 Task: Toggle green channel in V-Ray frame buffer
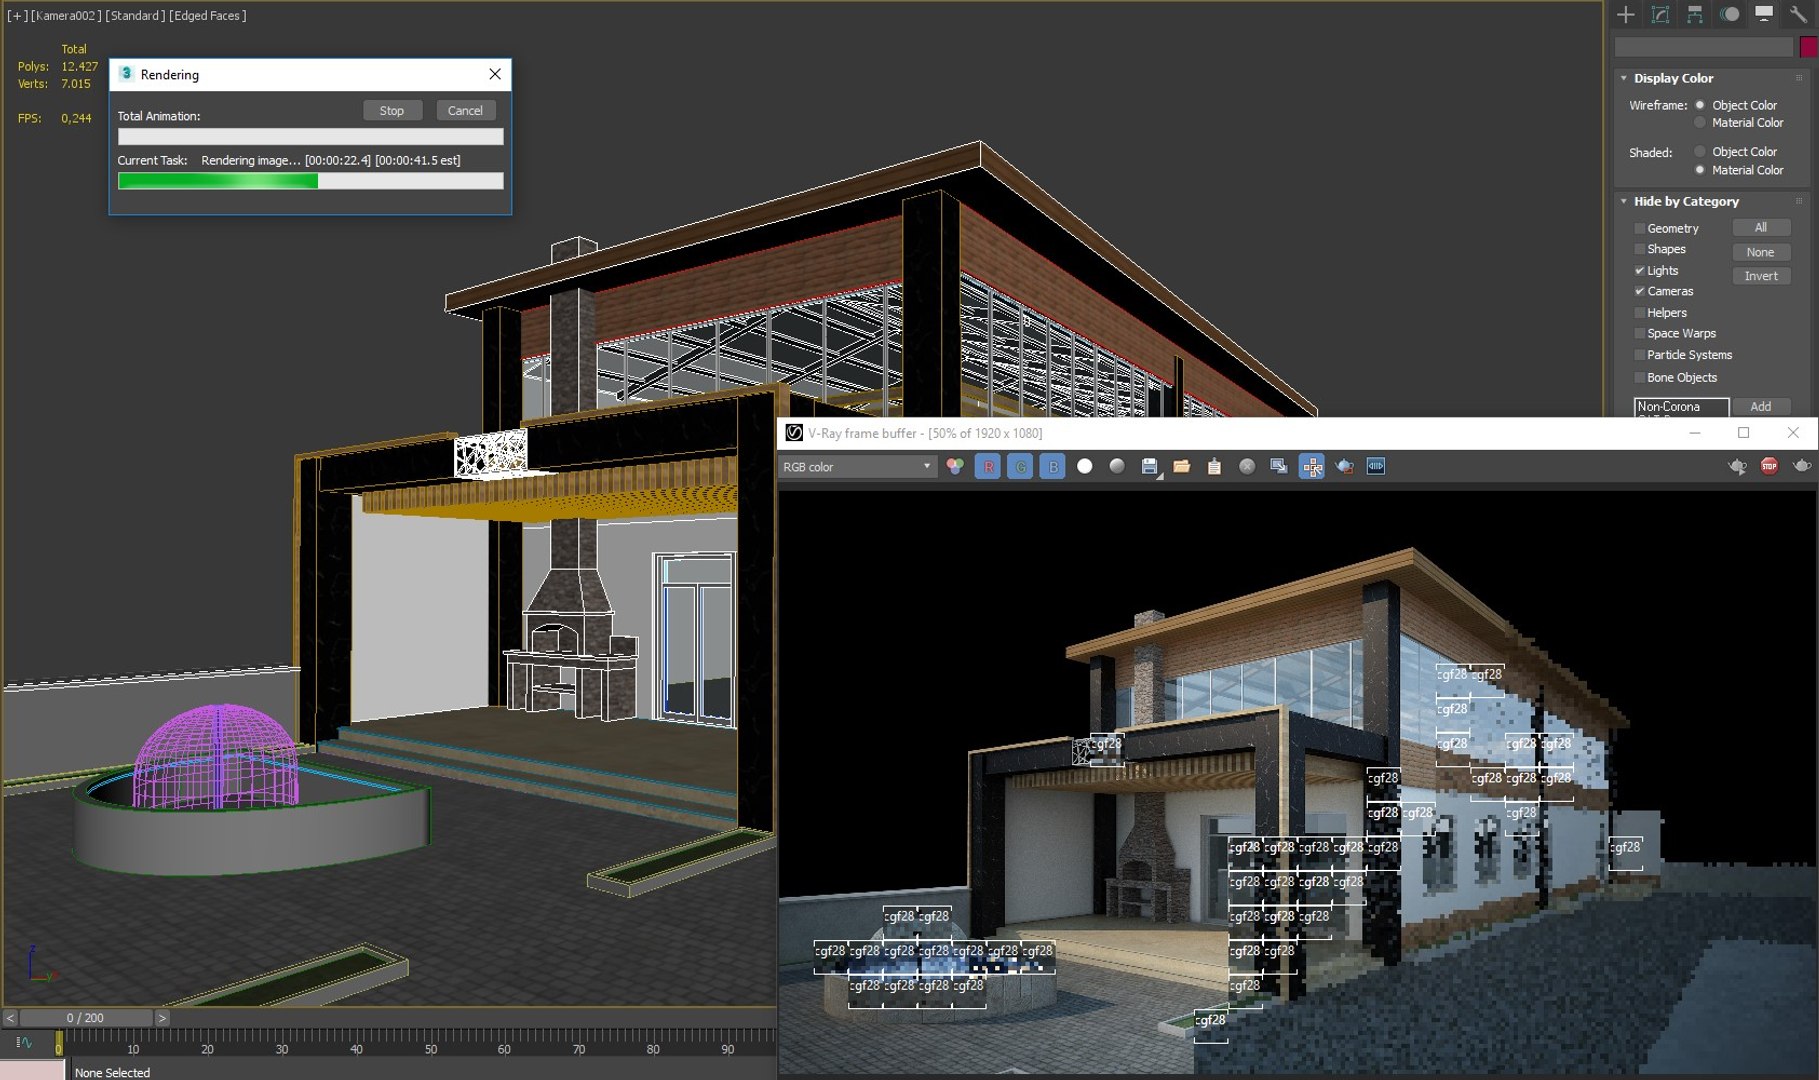point(1020,466)
